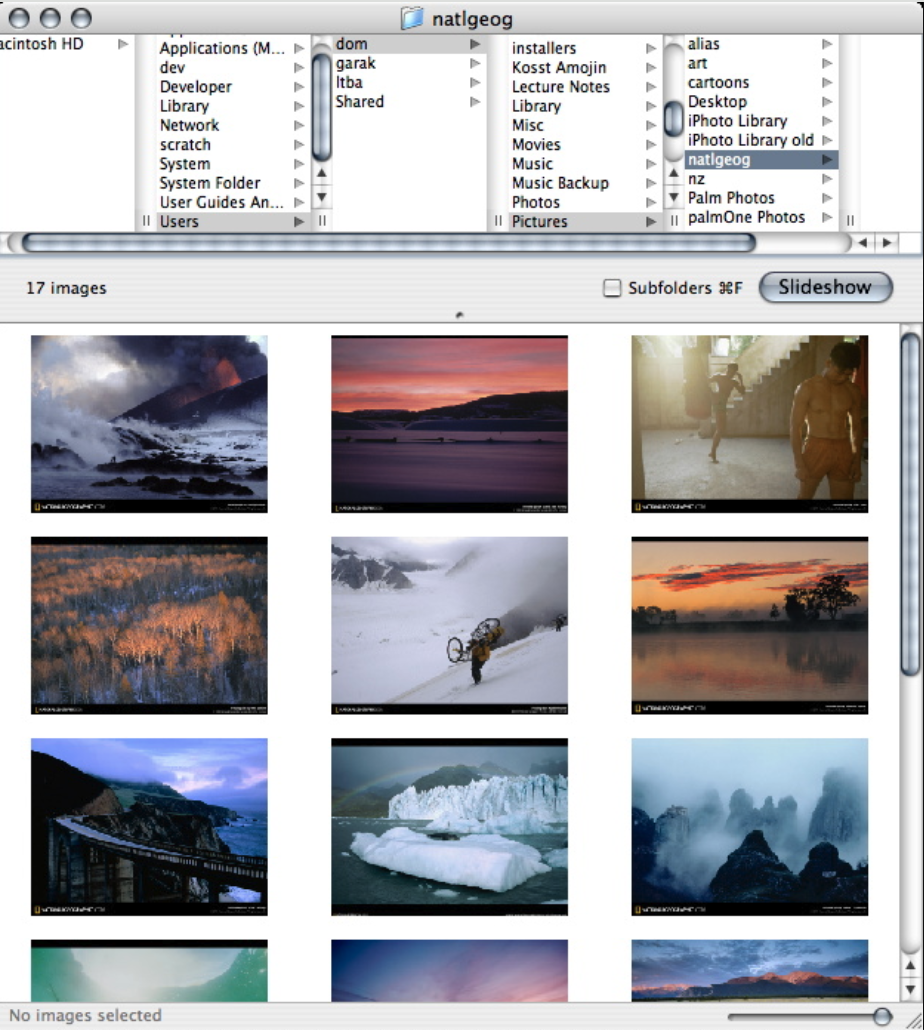Click the thumbnail pane scroll down arrow
The width and height of the screenshot is (924, 1030).
click(910, 988)
